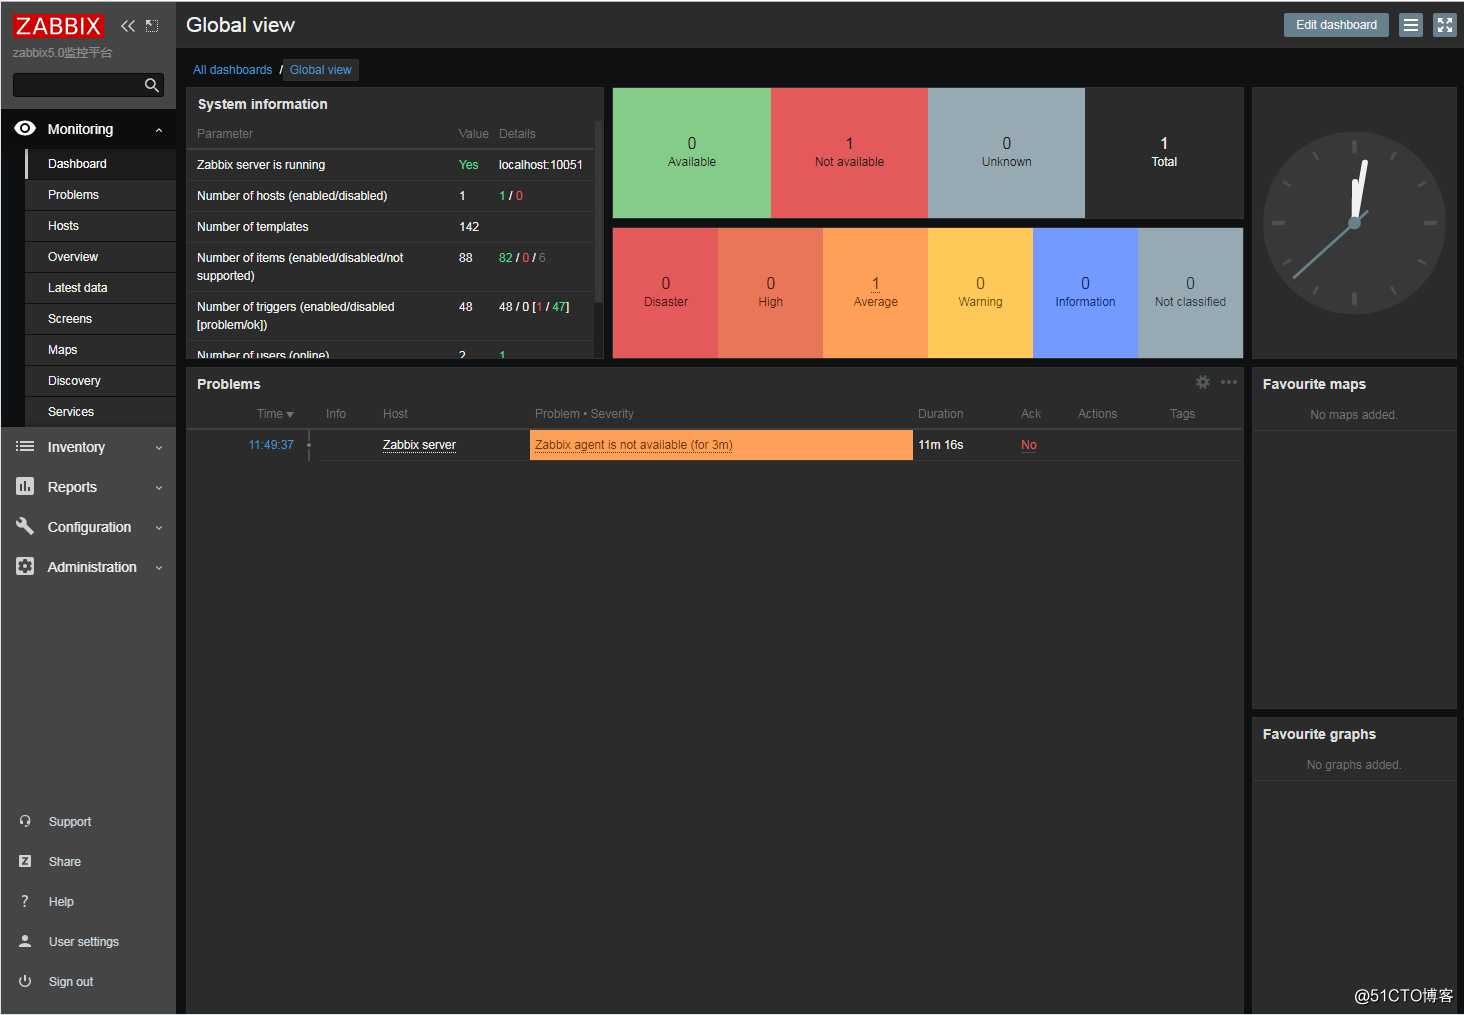Click the hide sidebar icon
This screenshot has width=1464, height=1015.
(152, 26)
